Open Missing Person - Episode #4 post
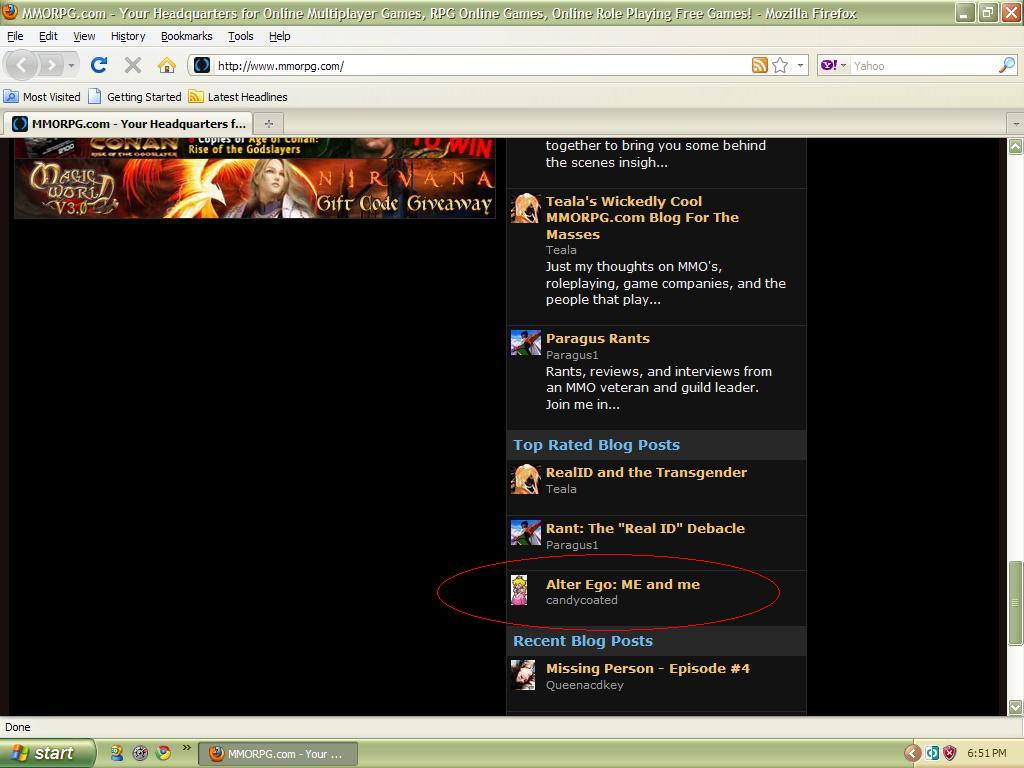1024x768 pixels. click(648, 668)
